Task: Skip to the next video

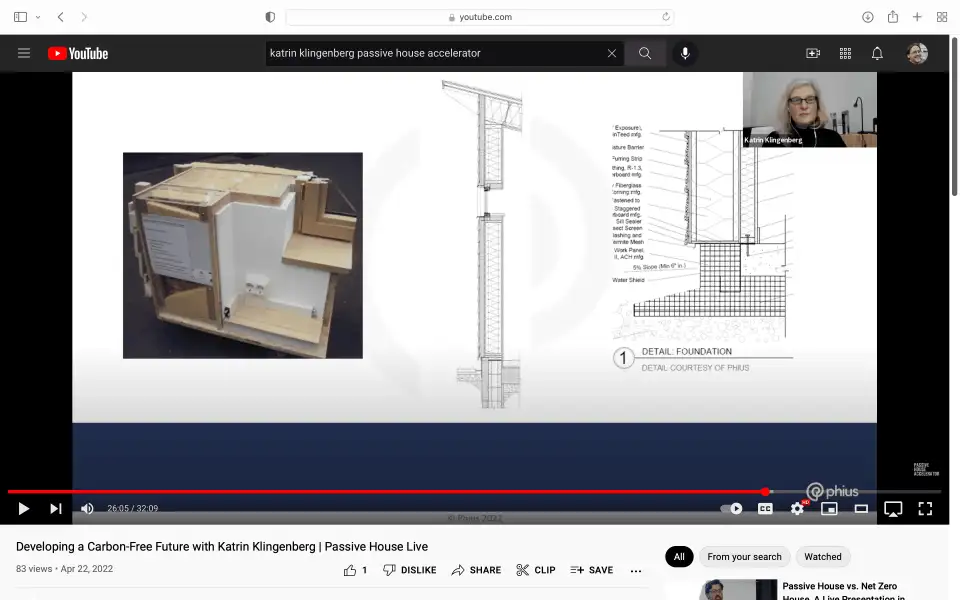Action: point(56,509)
